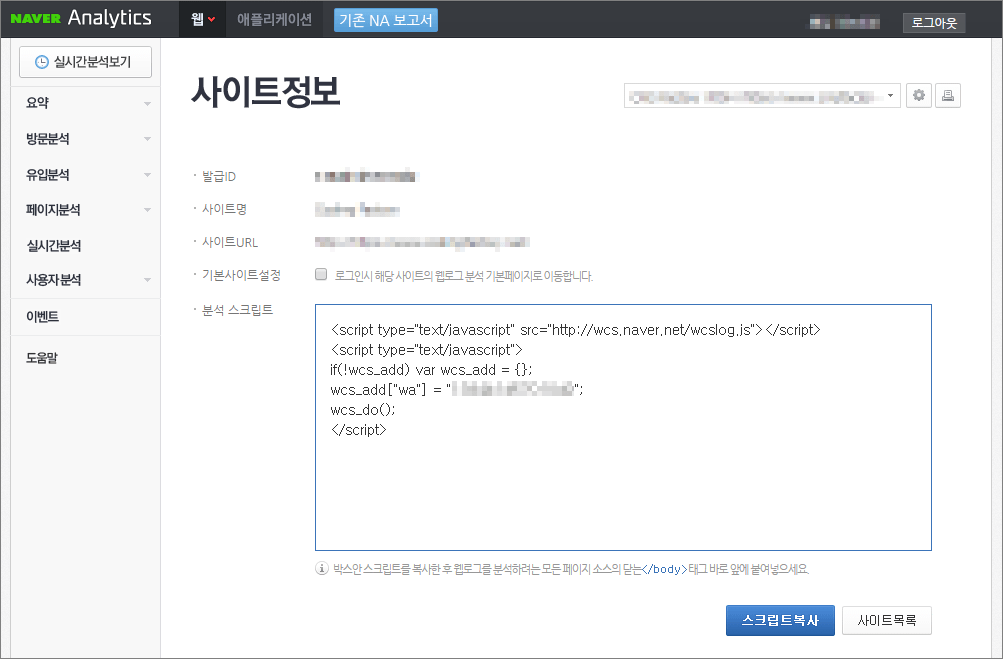
Task: Click the 사이트명 label
Action: [225, 209]
